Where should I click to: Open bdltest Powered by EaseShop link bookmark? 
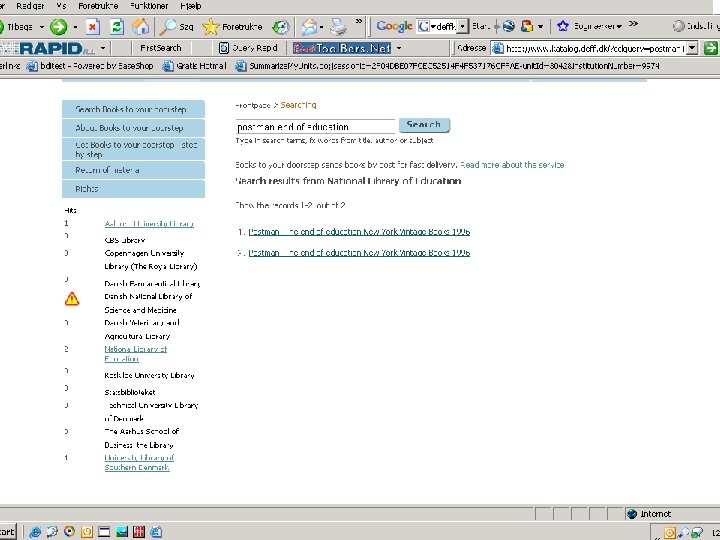90,66
